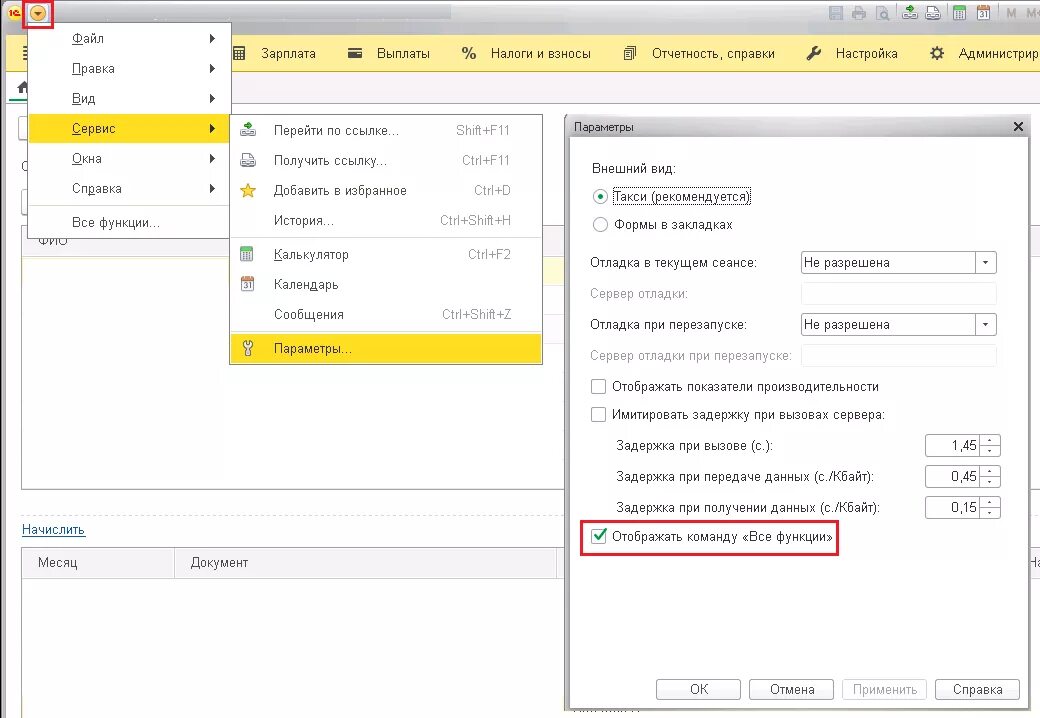Close the Параметры dialog

click(x=1018, y=127)
